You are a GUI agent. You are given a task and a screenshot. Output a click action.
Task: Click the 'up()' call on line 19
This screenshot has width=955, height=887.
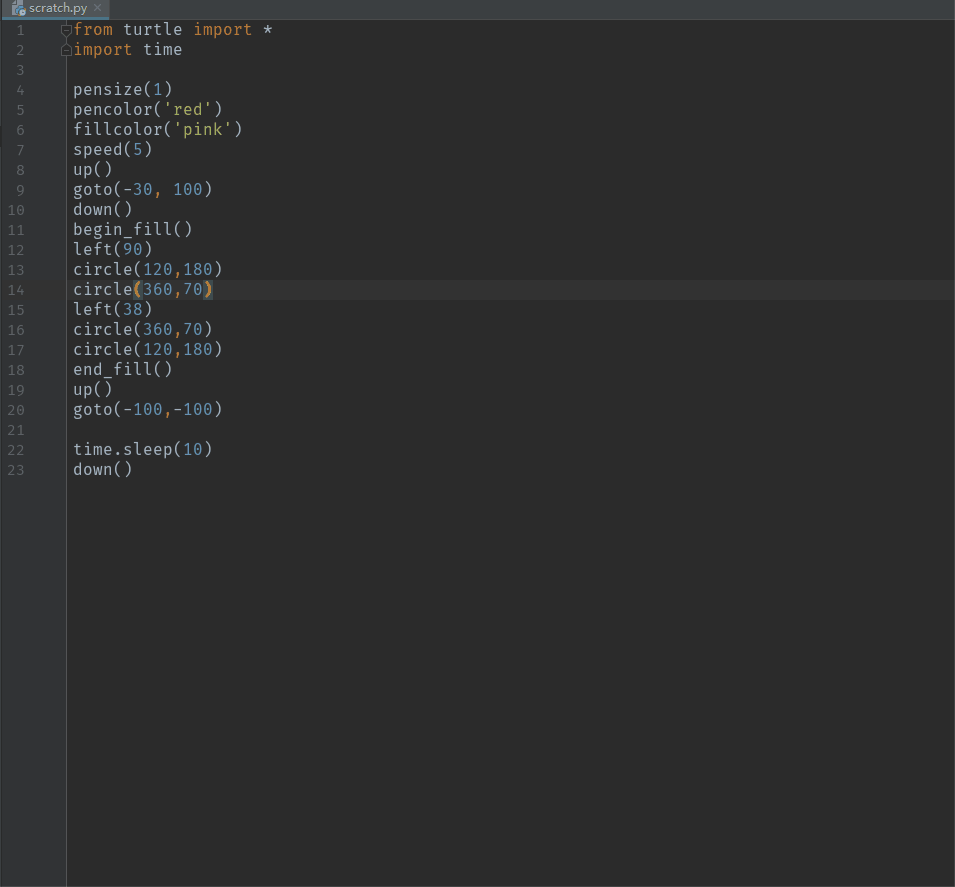coord(93,389)
